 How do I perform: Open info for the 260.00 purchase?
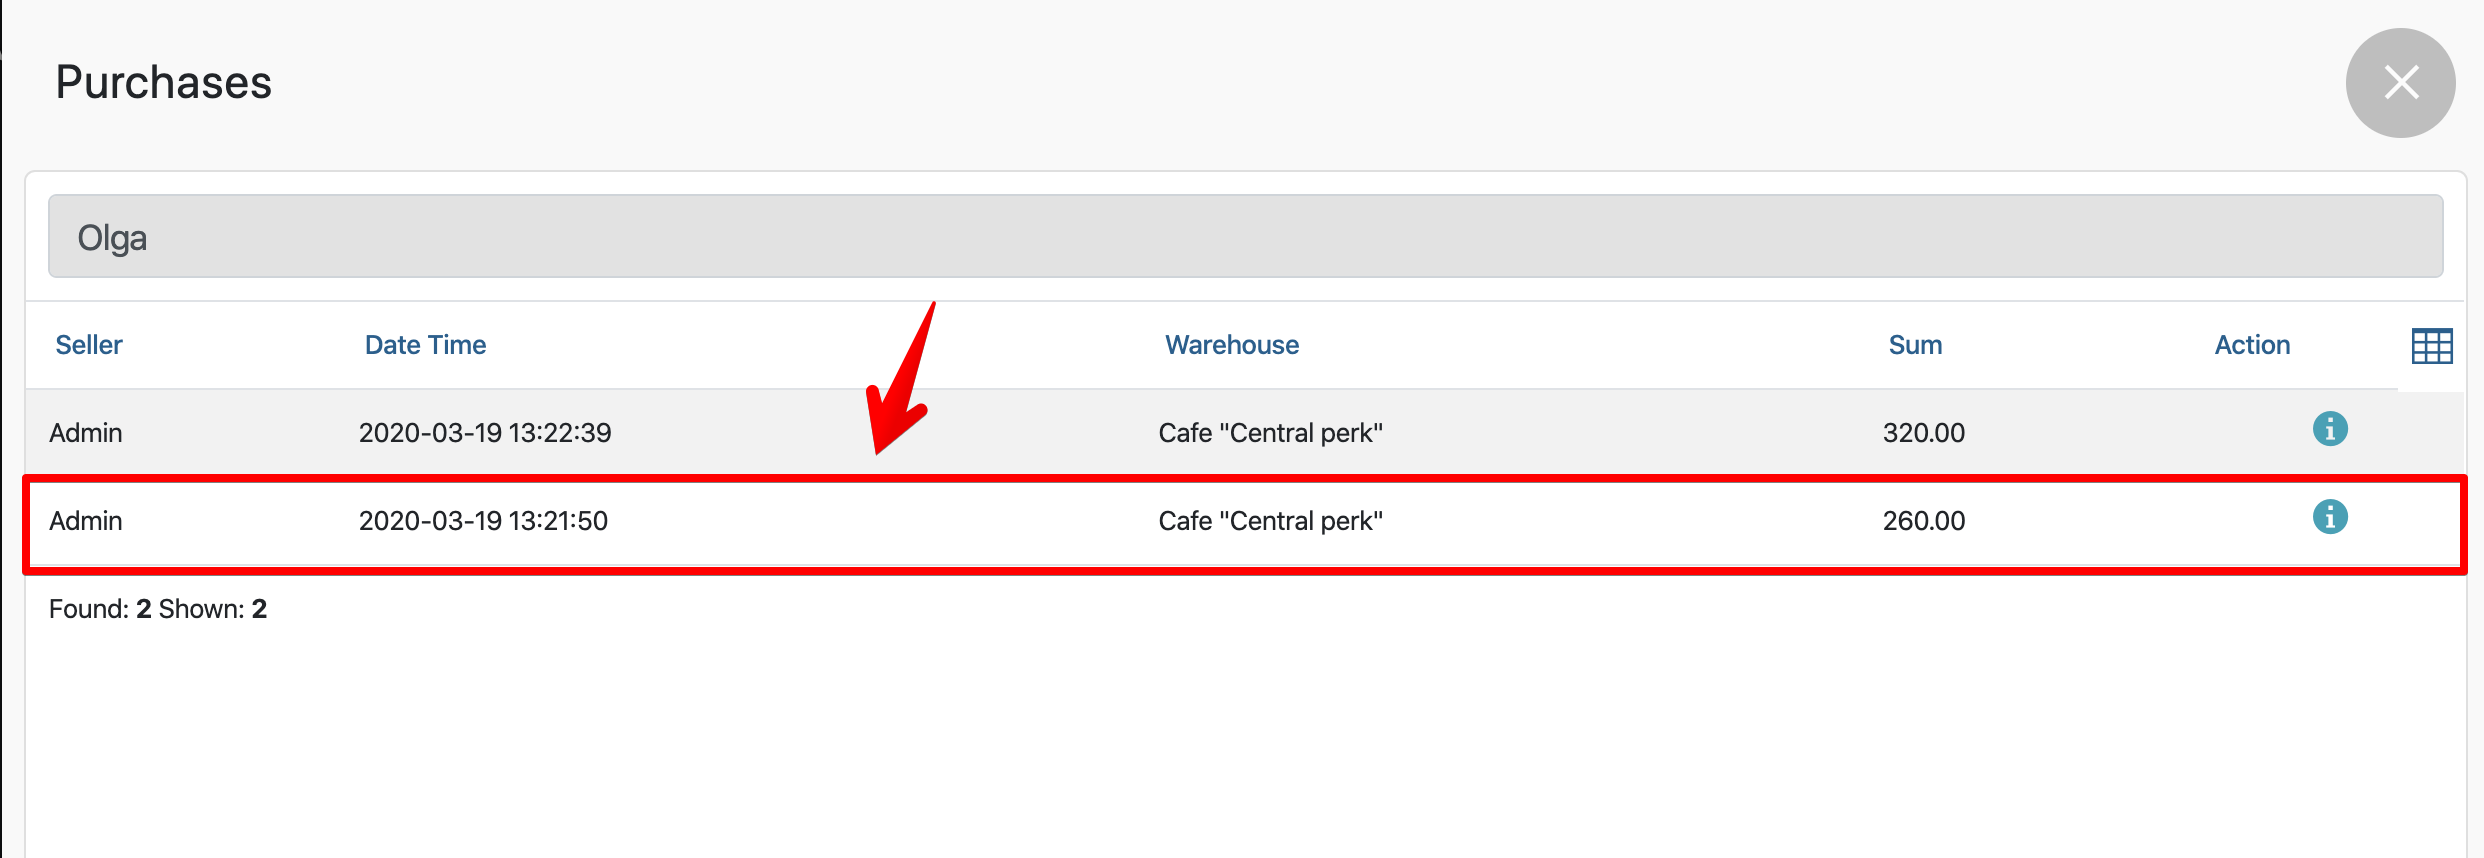pyautogui.click(x=2330, y=517)
